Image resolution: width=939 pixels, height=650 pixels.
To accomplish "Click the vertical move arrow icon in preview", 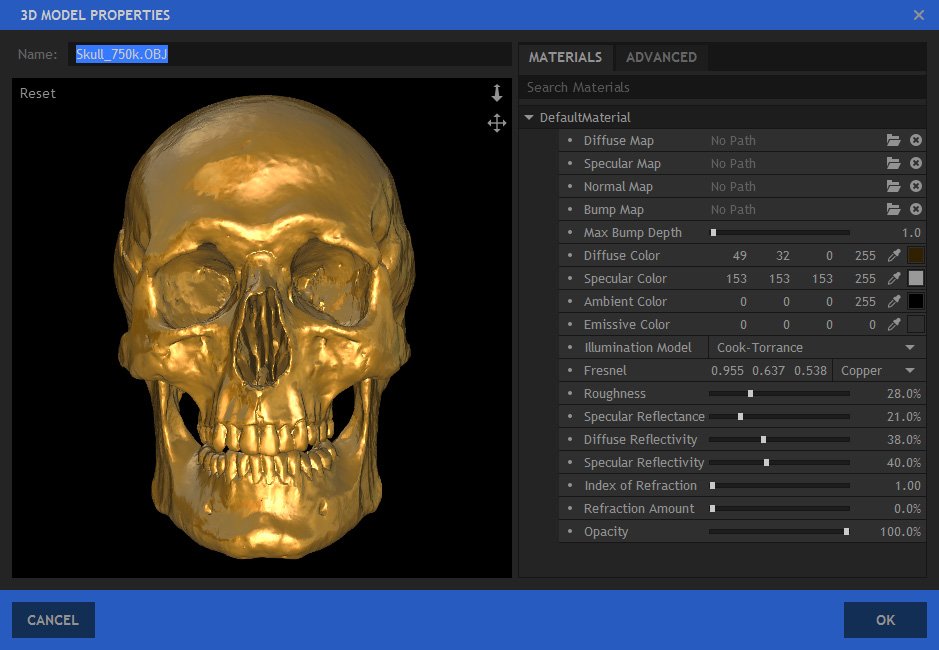I will 497,93.
